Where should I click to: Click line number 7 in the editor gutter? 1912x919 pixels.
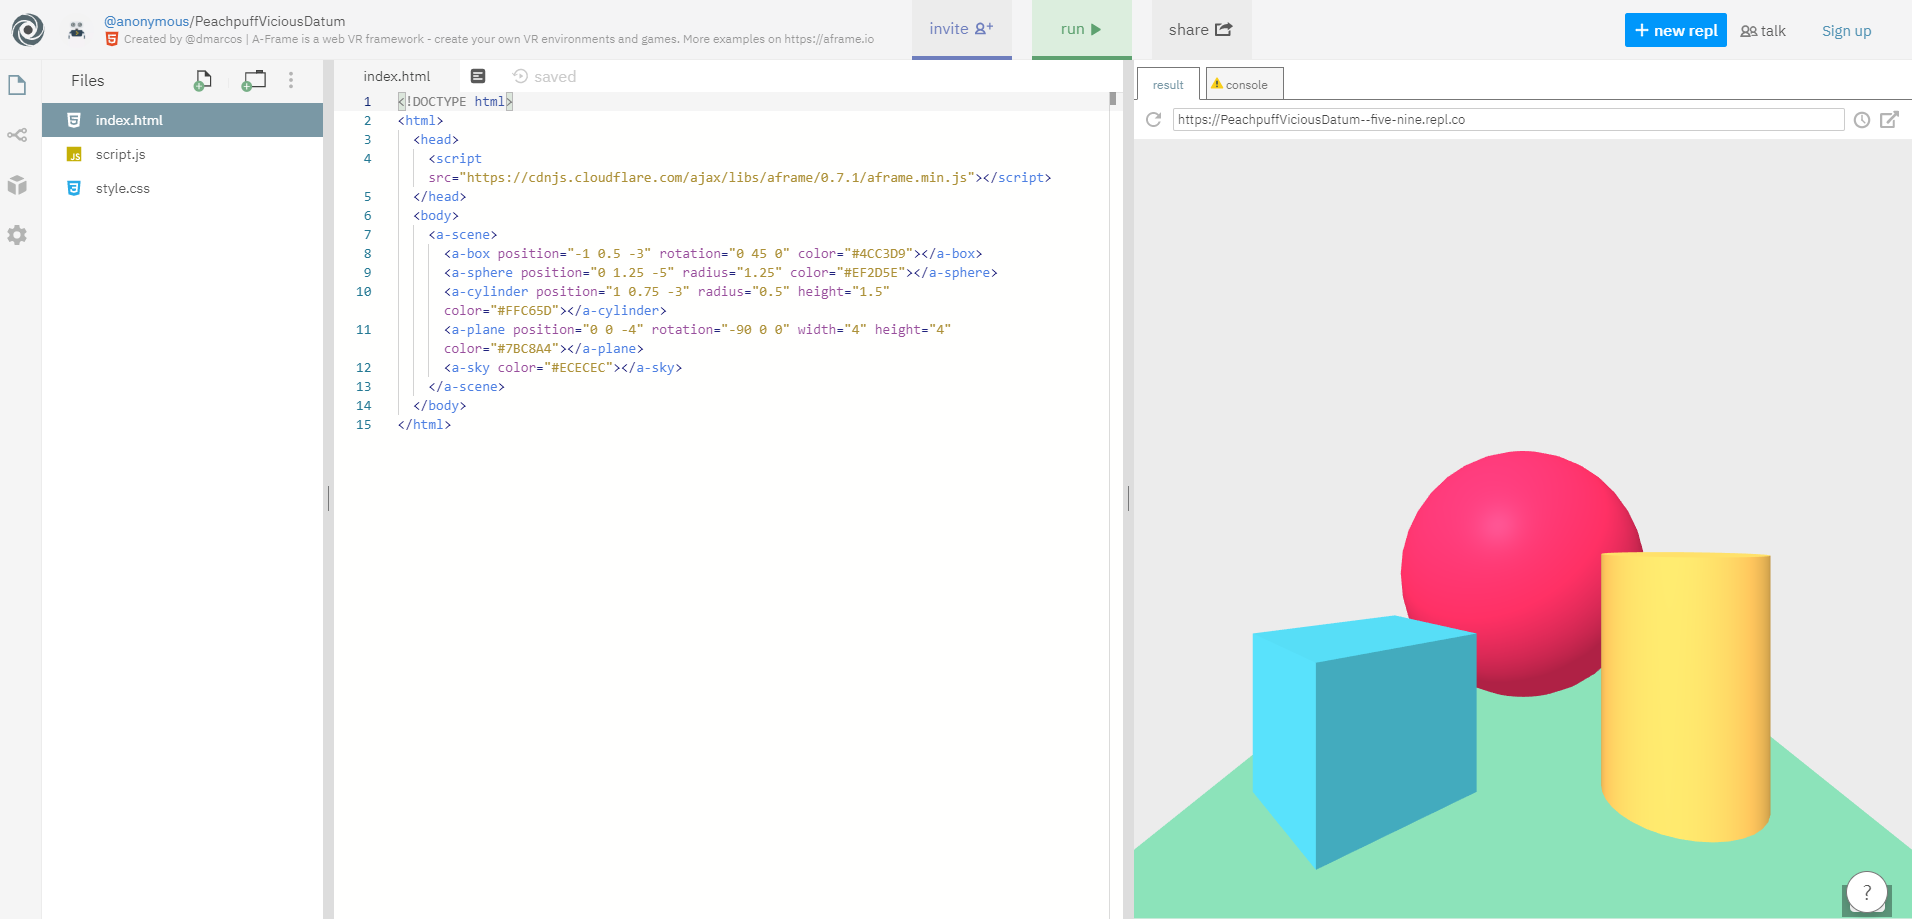[367, 235]
